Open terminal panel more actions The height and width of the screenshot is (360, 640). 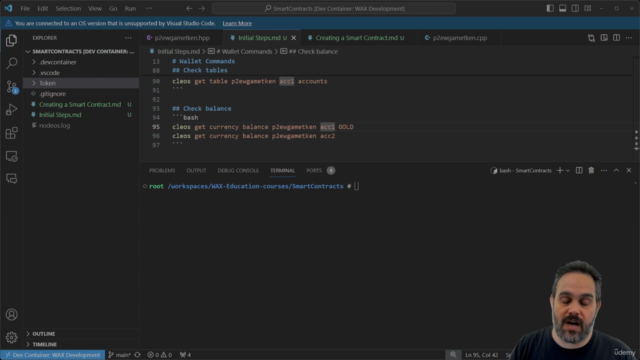(x=604, y=171)
